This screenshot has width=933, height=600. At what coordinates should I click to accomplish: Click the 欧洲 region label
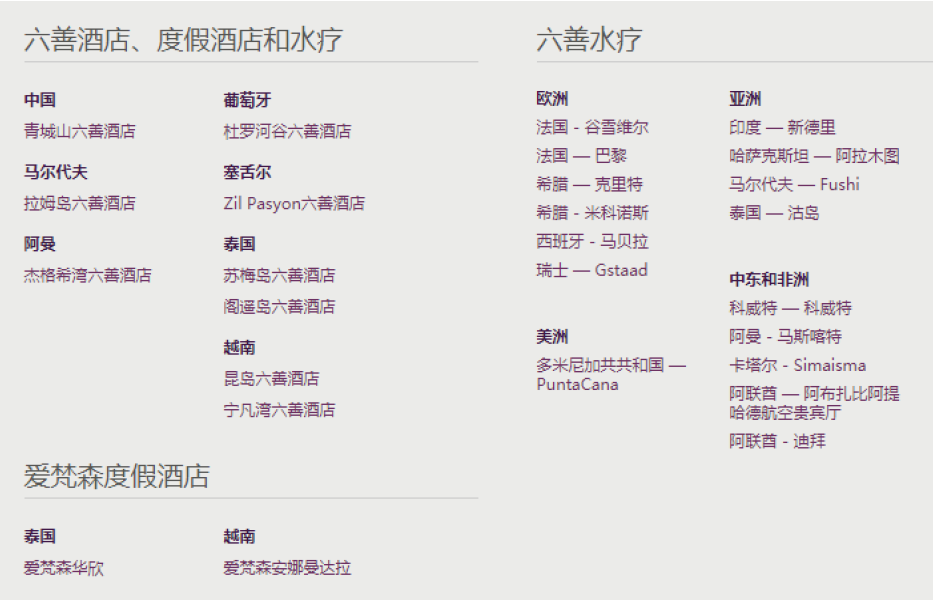pos(552,99)
